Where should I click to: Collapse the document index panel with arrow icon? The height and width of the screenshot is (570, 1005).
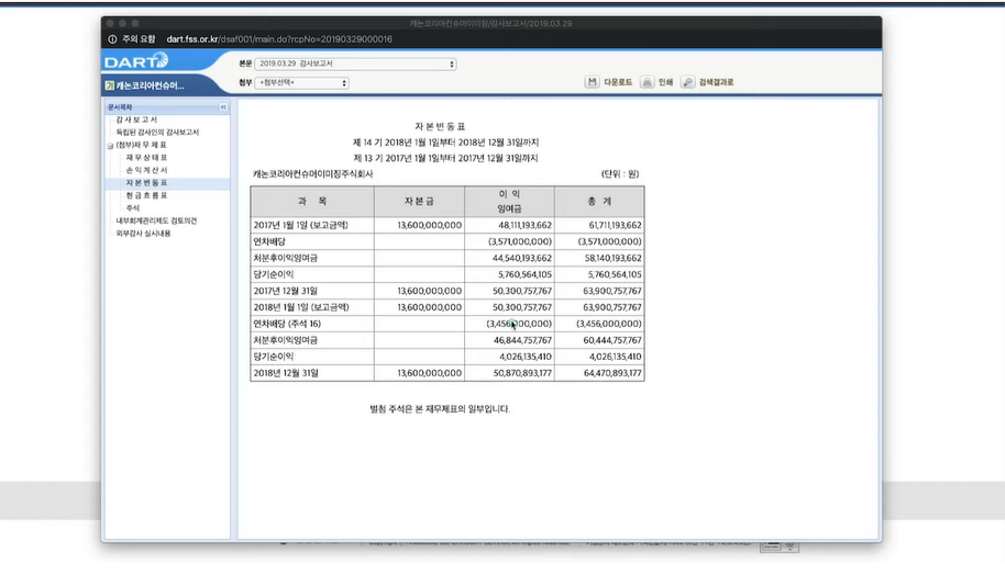[x=223, y=107]
